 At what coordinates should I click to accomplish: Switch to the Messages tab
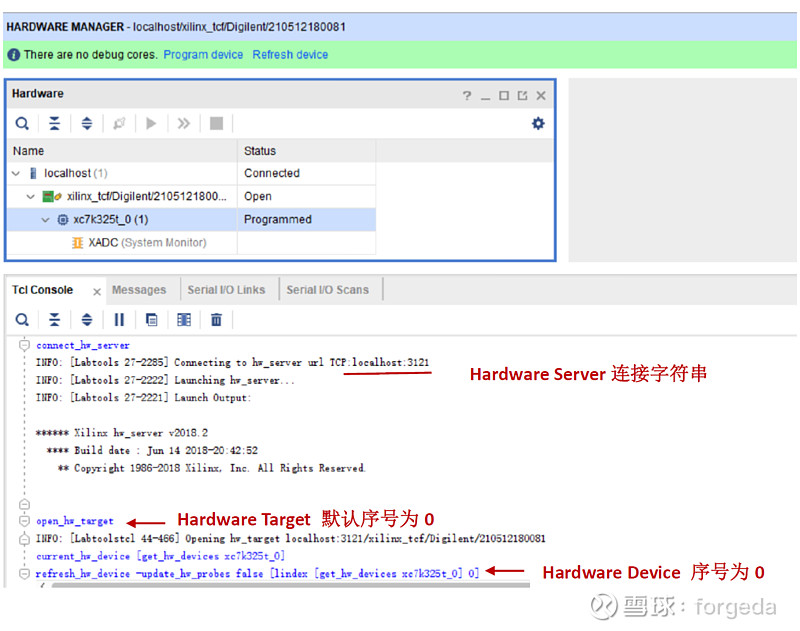point(139,290)
